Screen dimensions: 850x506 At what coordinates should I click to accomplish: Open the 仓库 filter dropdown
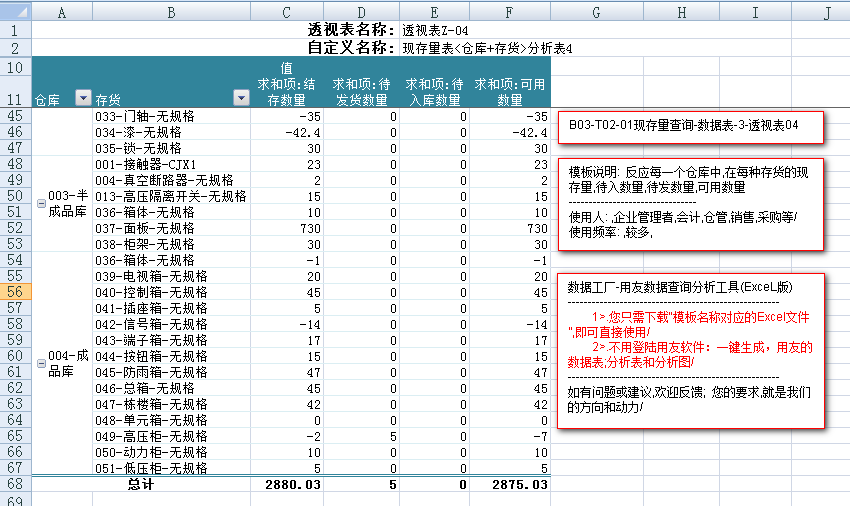83,98
